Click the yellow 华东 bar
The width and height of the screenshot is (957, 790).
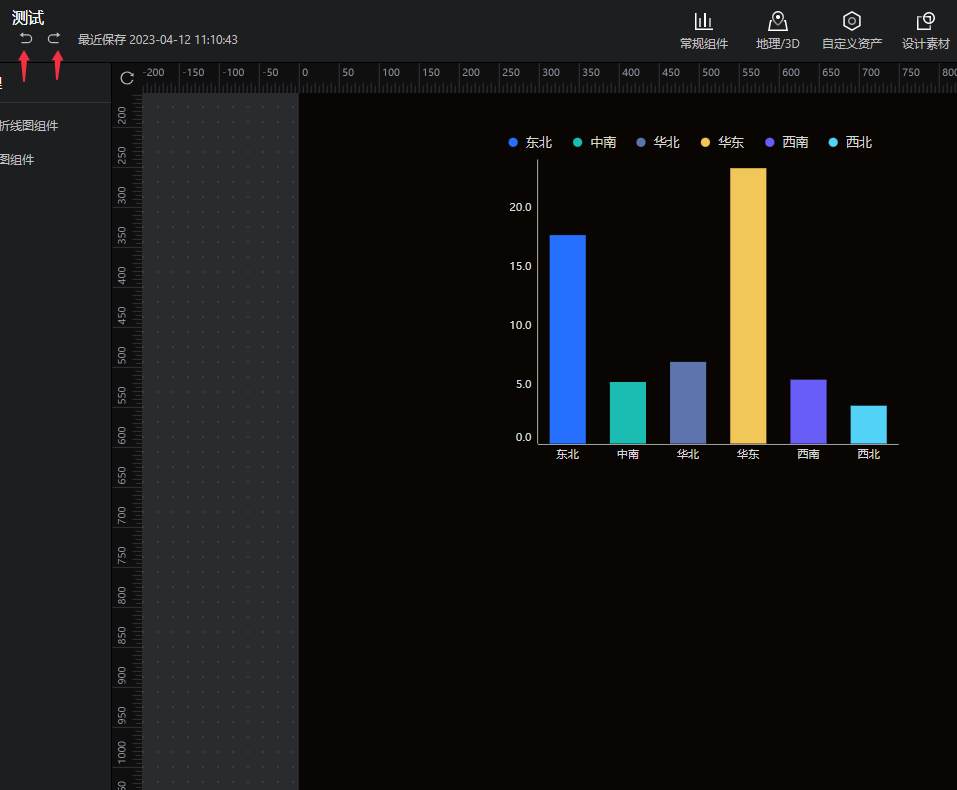point(748,305)
